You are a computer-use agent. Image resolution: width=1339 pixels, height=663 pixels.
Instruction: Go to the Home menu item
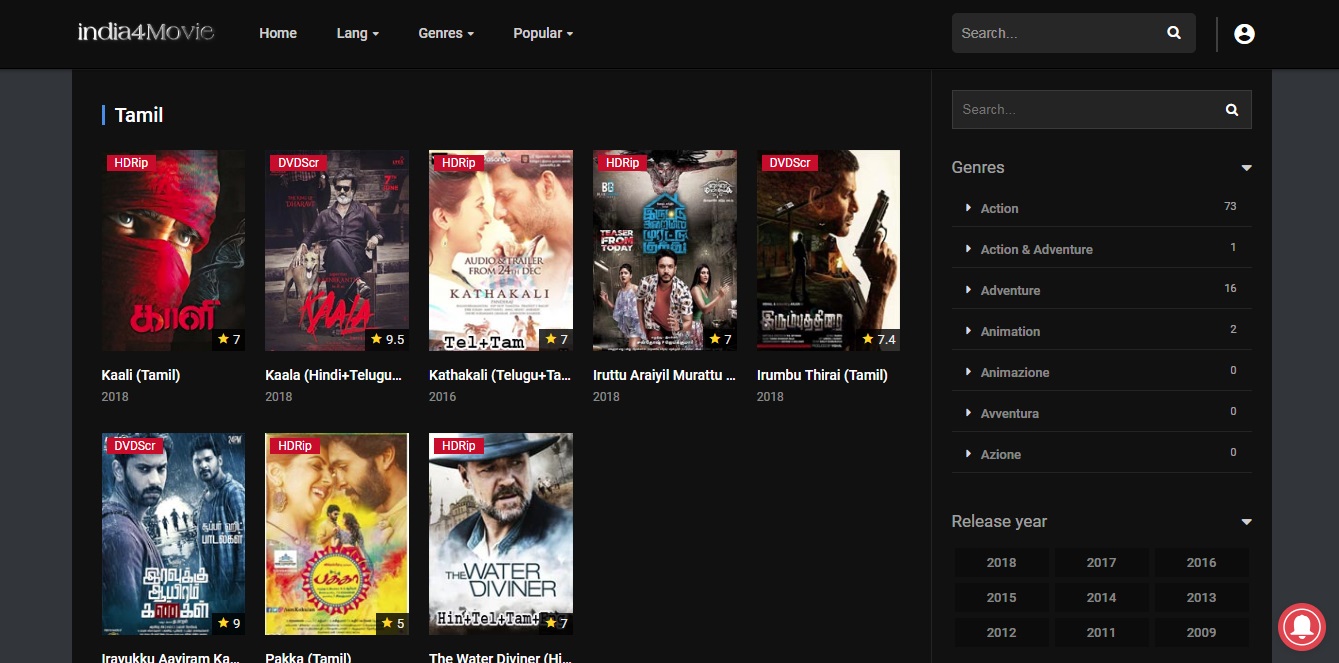[278, 33]
